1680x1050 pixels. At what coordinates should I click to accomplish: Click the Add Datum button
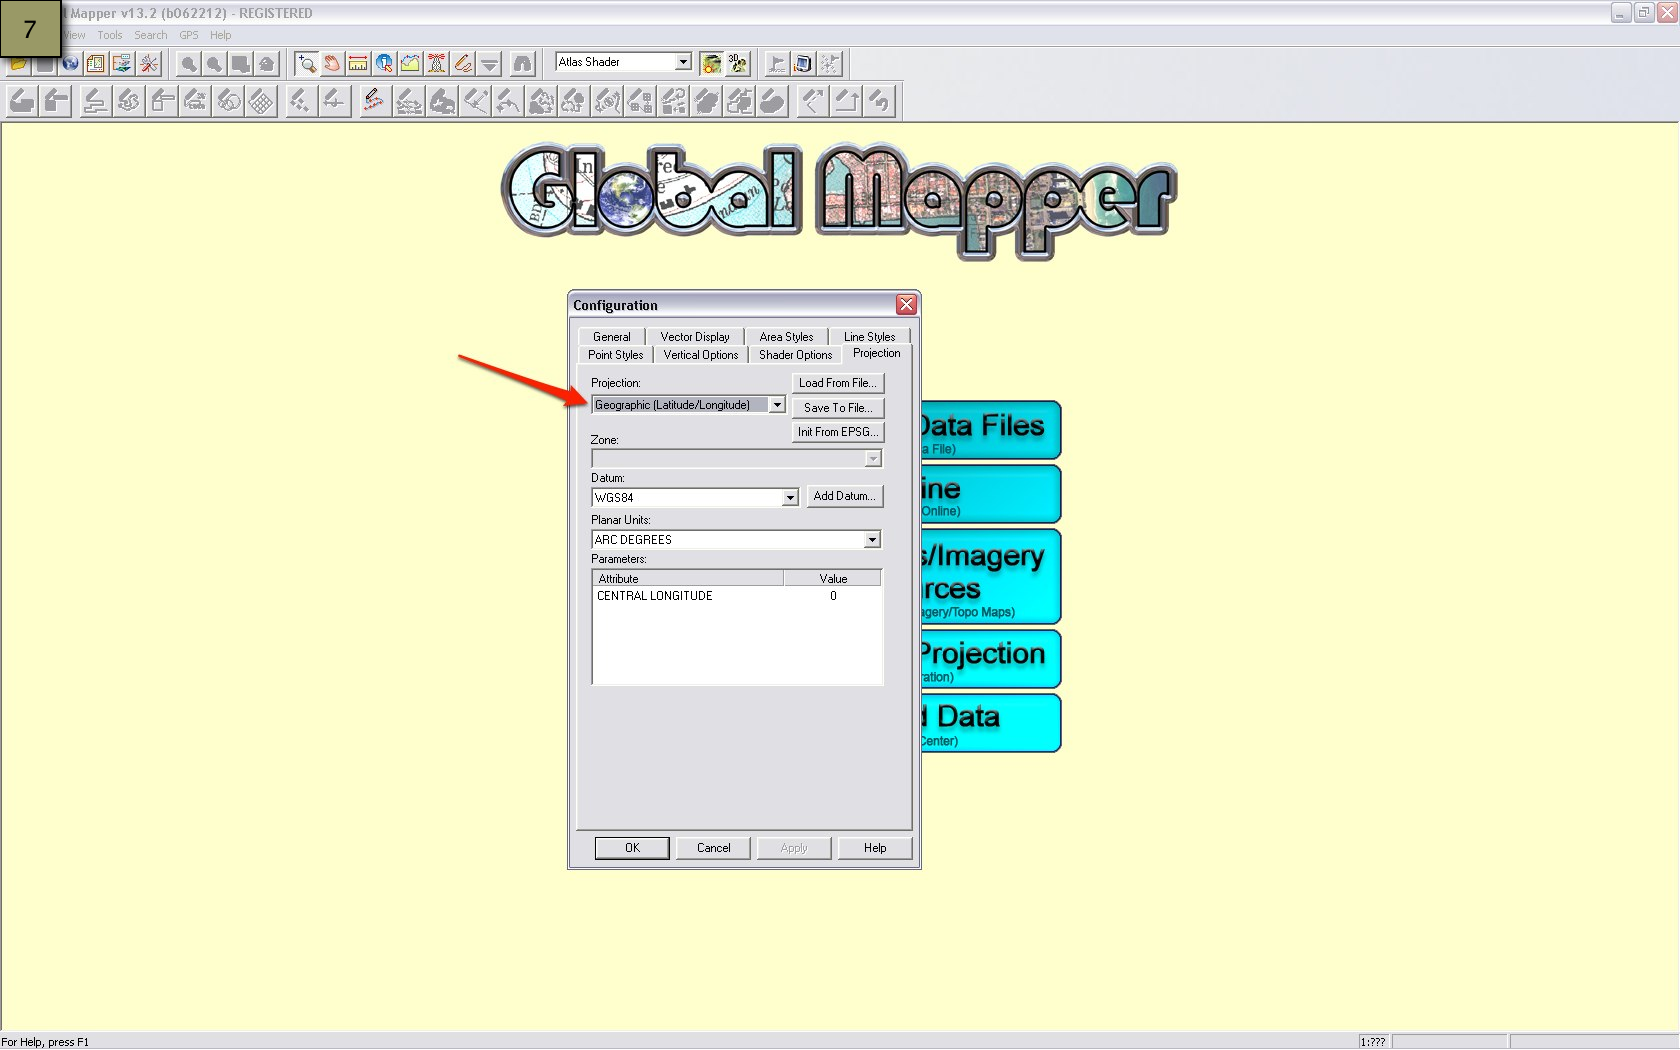tap(845, 496)
